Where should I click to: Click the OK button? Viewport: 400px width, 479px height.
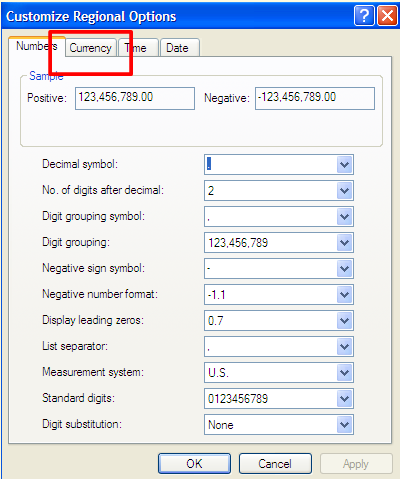point(194,464)
